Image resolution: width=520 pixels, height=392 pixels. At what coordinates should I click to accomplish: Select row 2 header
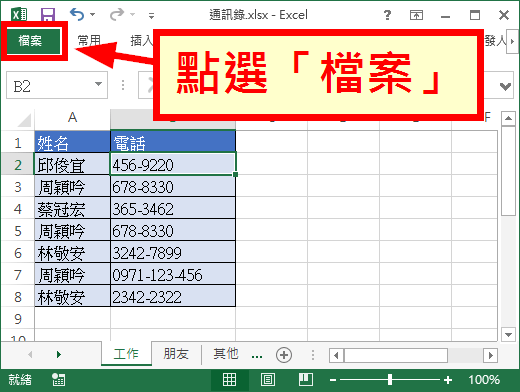[x=18, y=165]
